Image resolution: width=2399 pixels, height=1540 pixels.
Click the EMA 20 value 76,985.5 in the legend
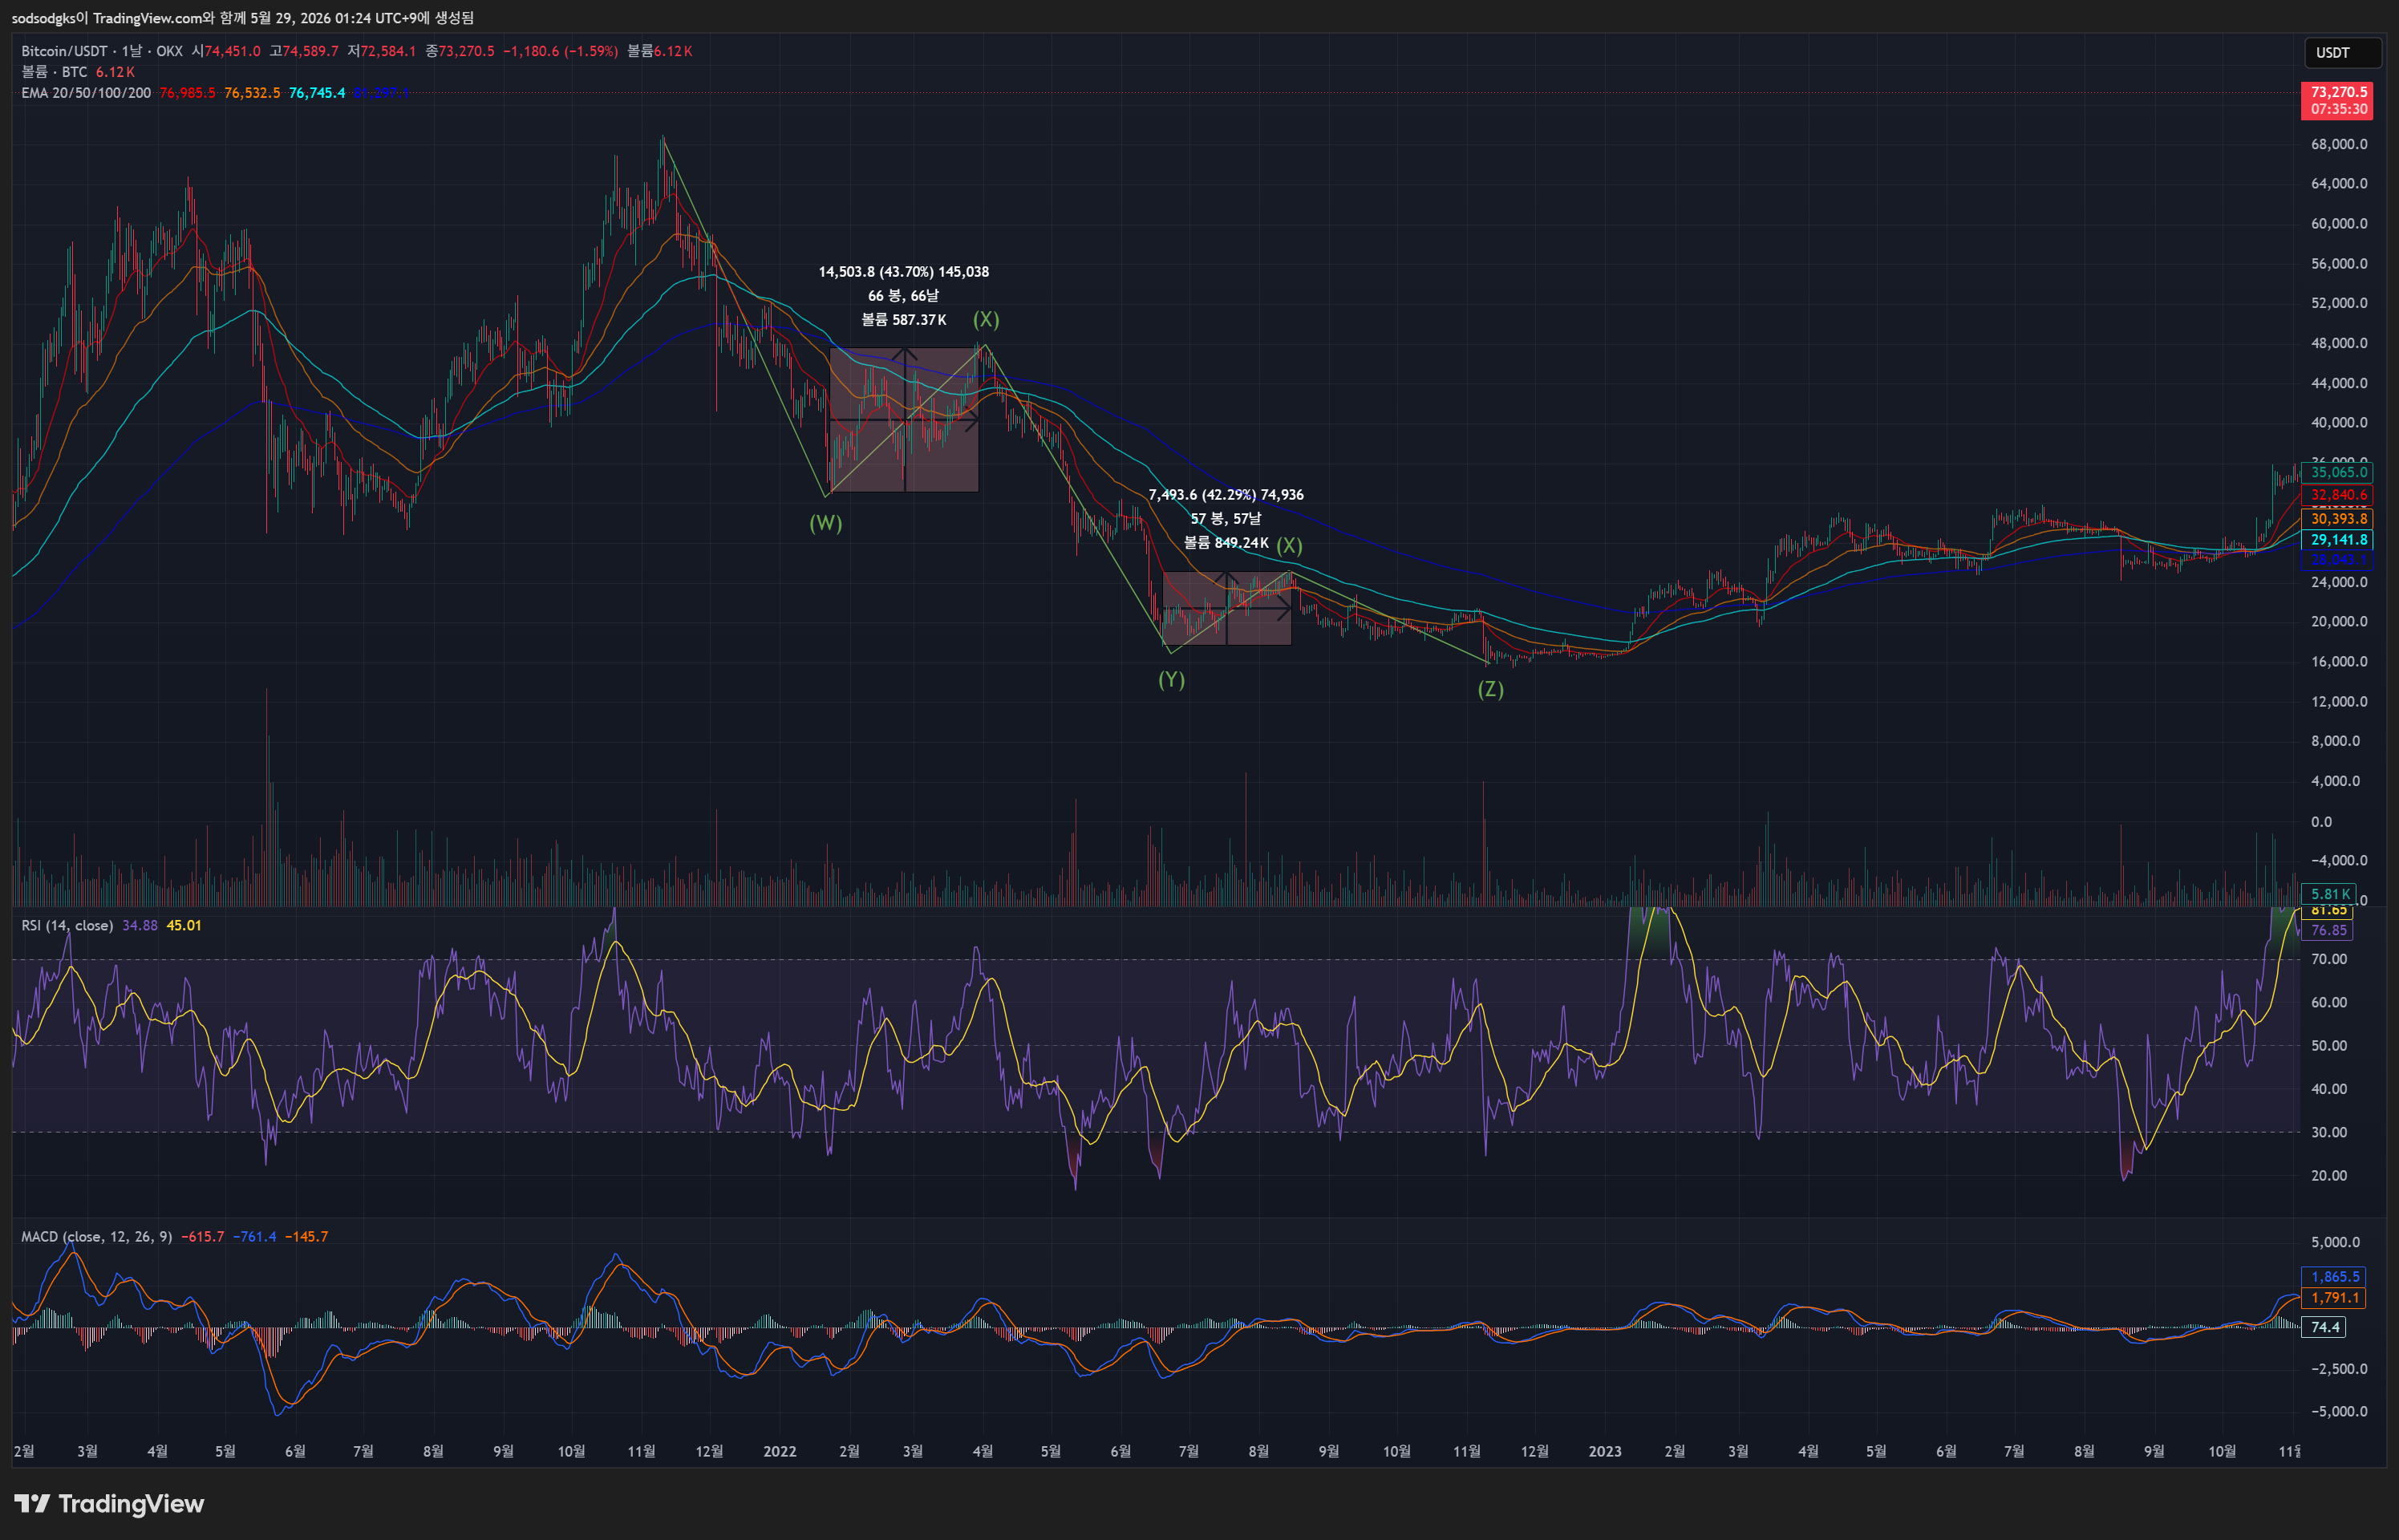click(x=188, y=93)
